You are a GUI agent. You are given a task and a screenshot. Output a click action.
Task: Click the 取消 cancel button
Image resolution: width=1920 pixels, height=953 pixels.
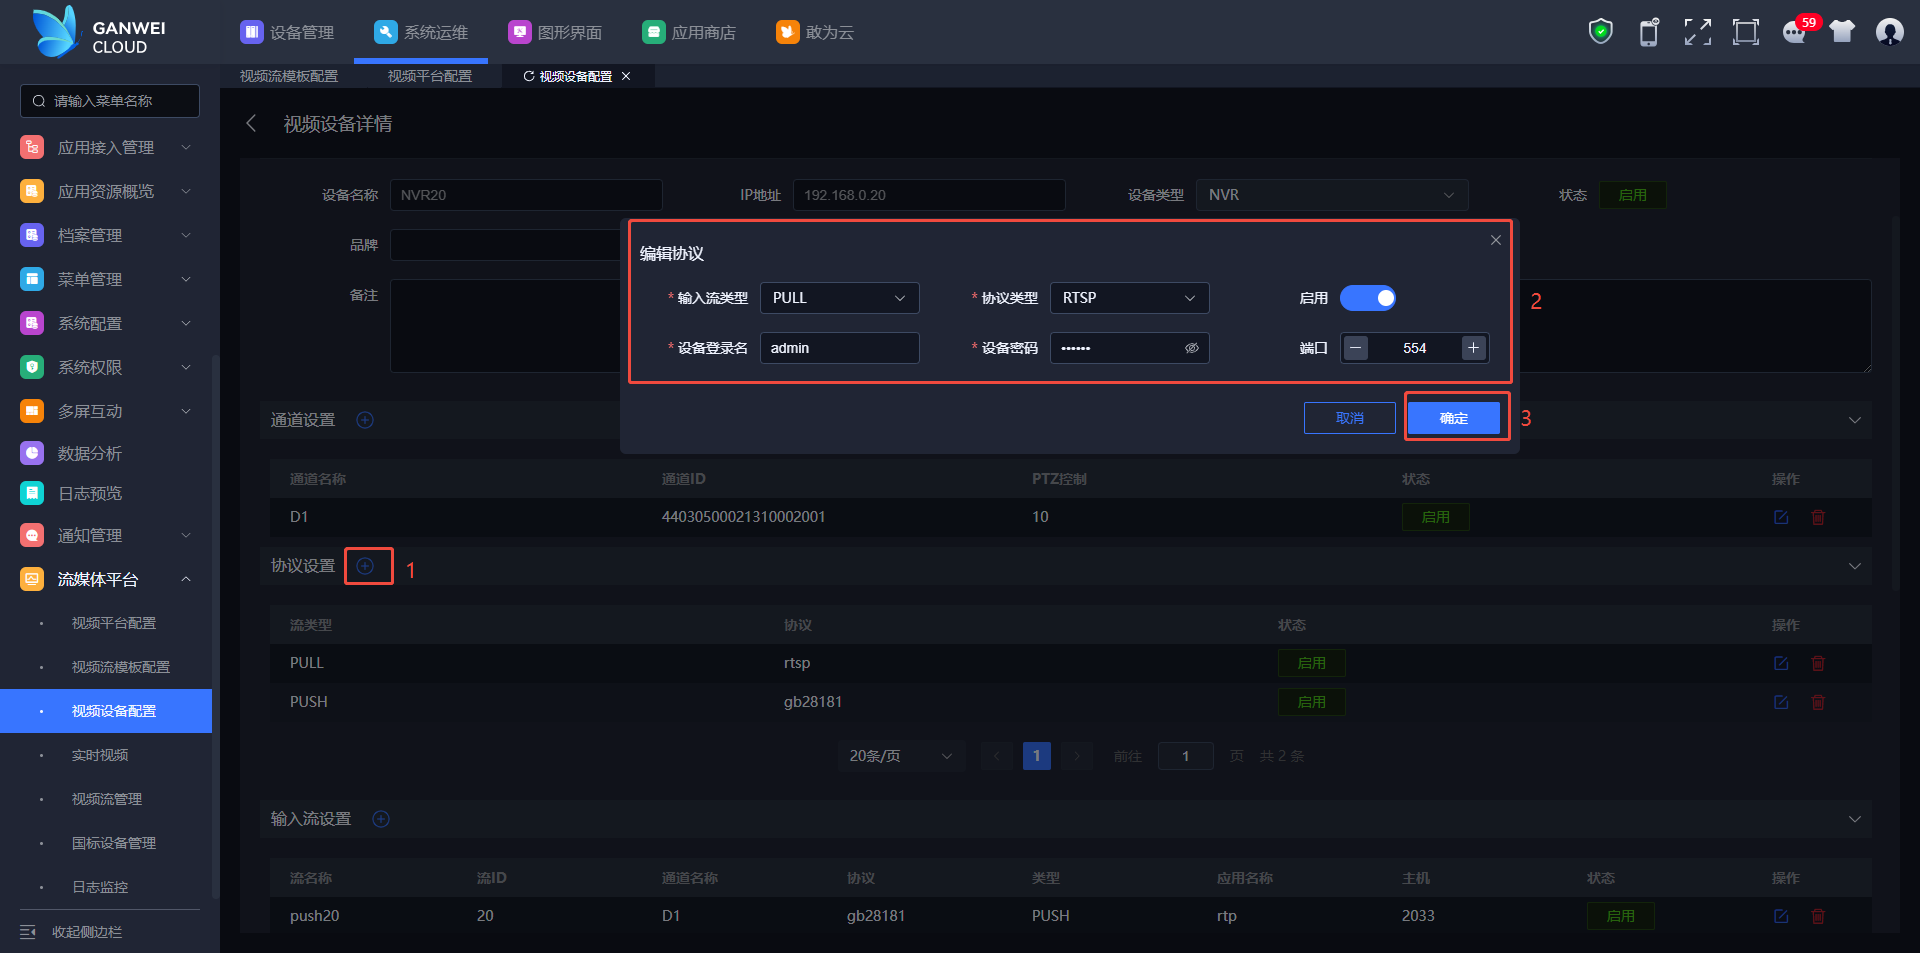click(1349, 418)
